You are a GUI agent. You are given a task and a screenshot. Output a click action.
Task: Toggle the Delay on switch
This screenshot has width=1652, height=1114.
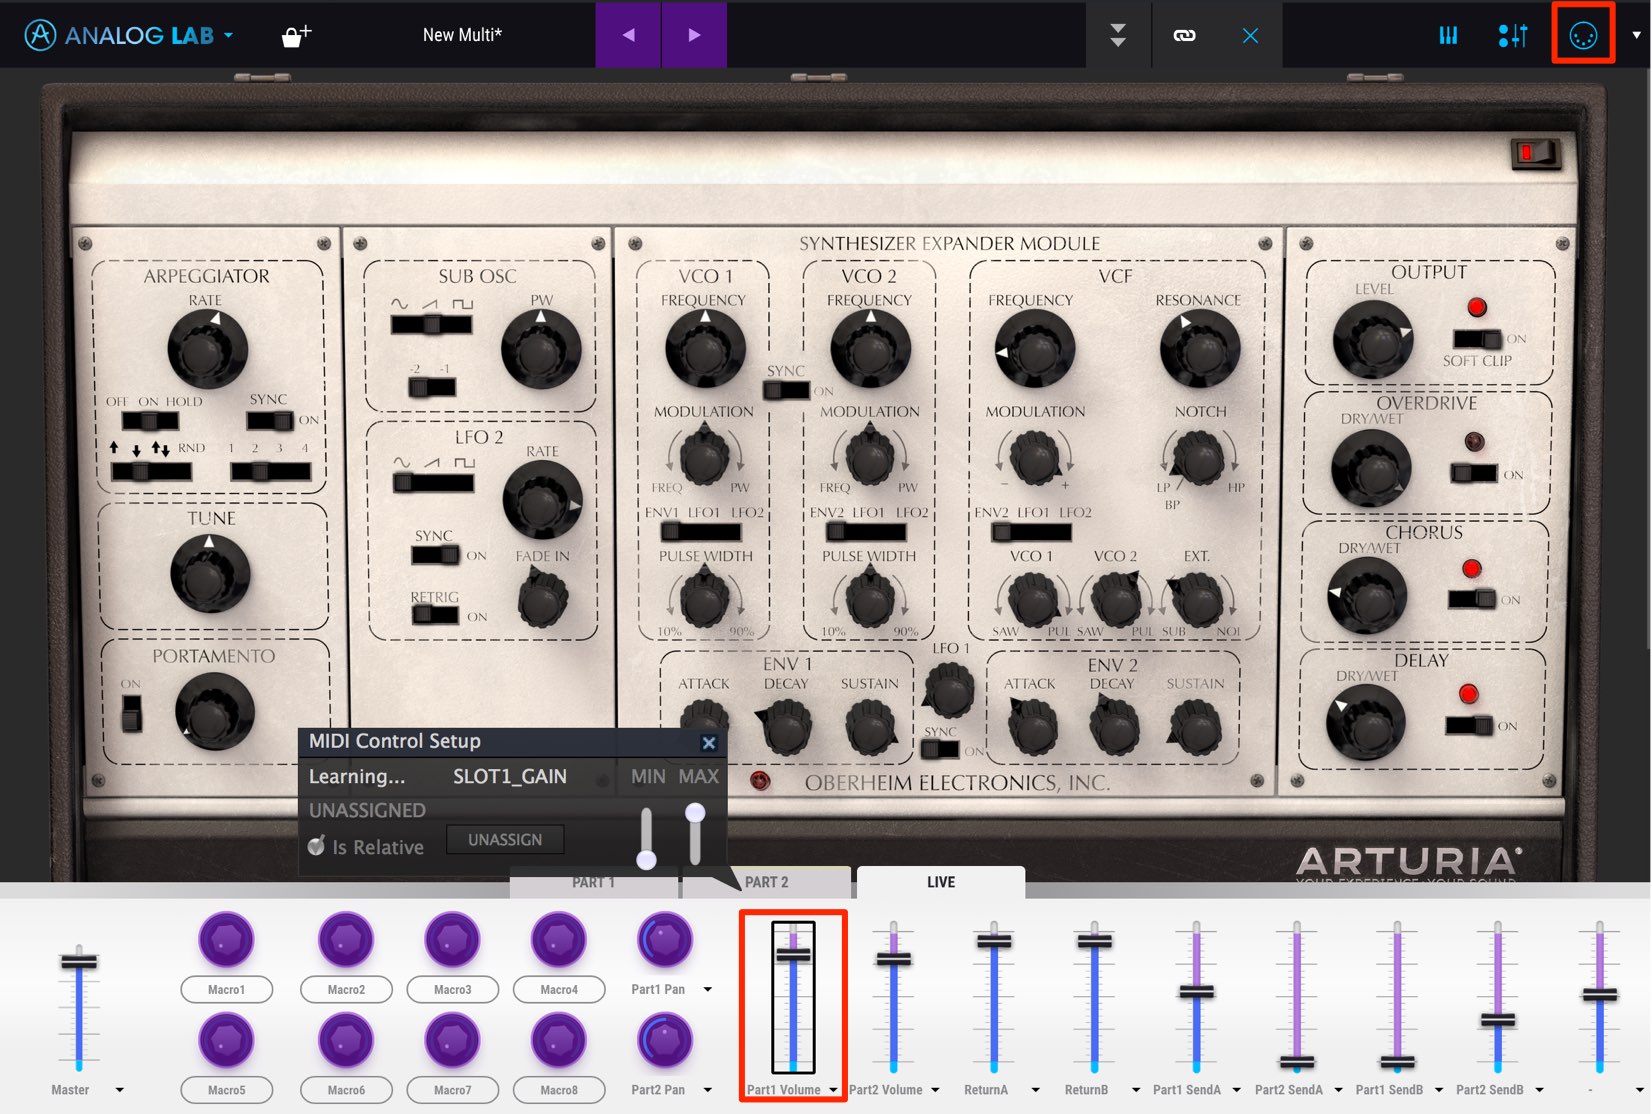pyautogui.click(x=1470, y=725)
